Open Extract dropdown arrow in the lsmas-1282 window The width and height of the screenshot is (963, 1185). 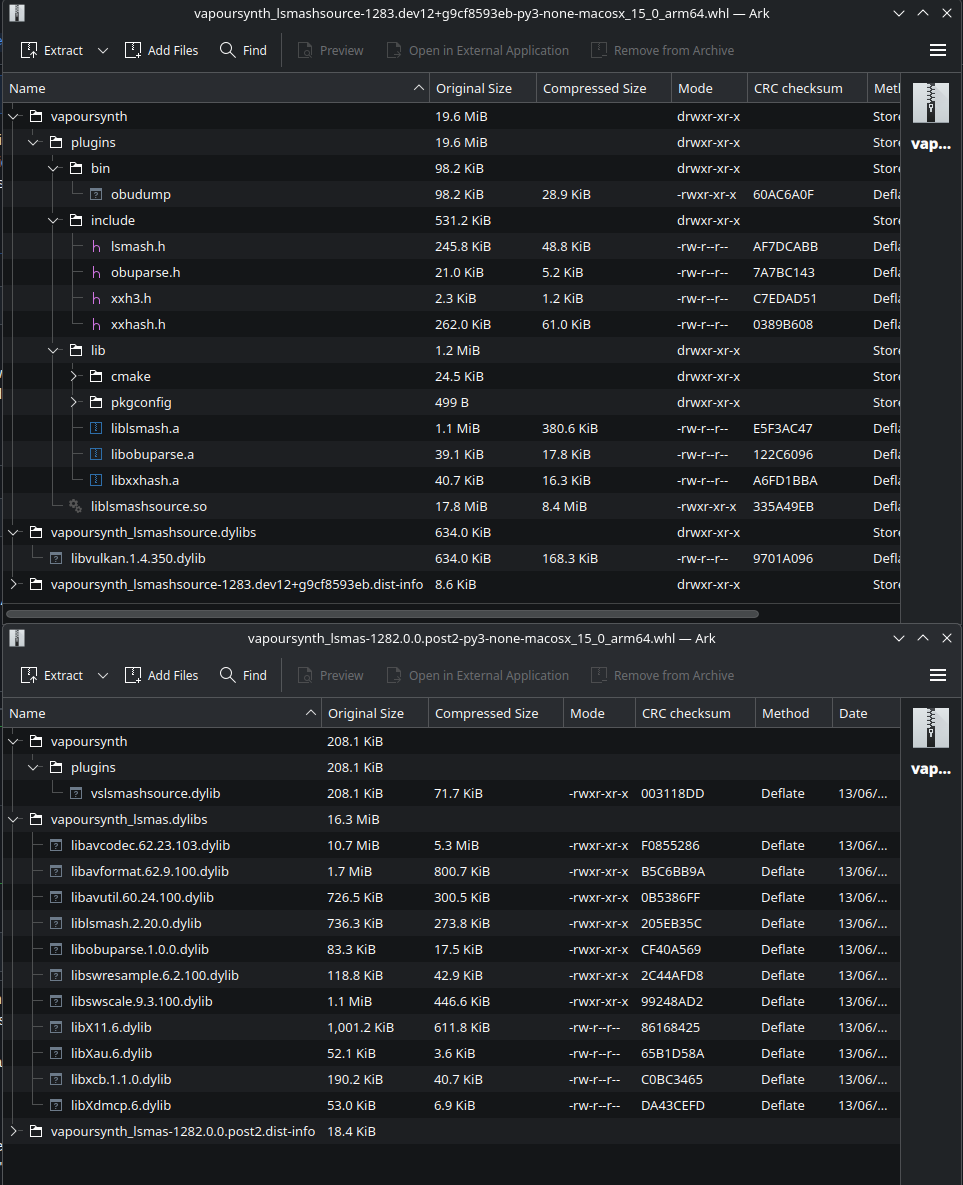click(x=103, y=676)
